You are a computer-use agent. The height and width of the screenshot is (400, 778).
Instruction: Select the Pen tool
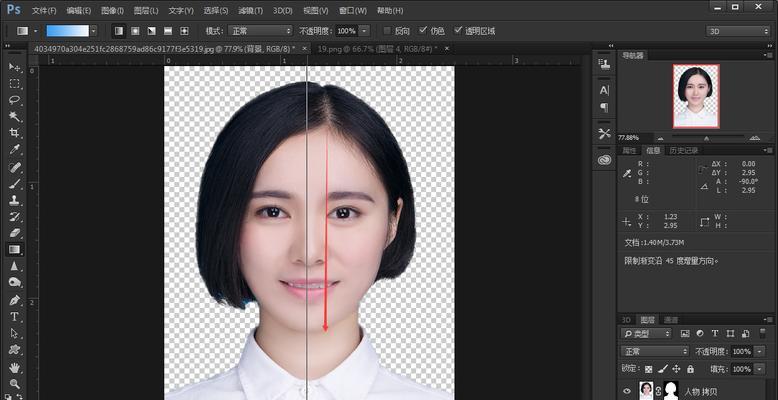(x=15, y=300)
